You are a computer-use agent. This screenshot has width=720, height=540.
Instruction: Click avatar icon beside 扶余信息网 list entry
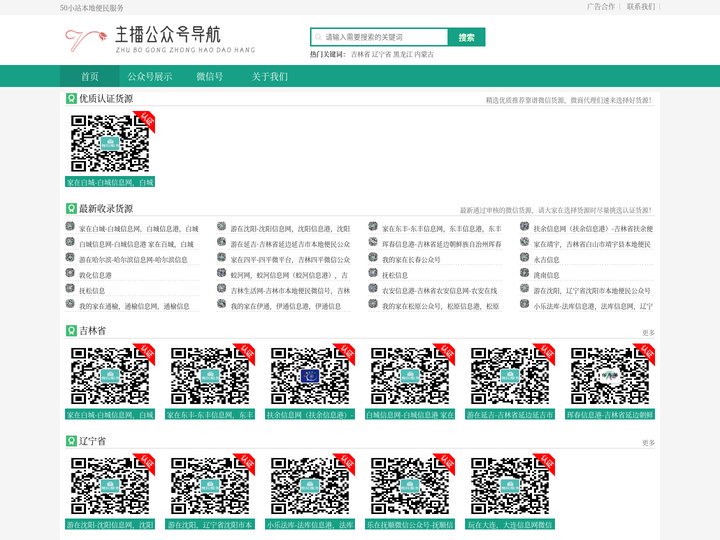tap(524, 226)
